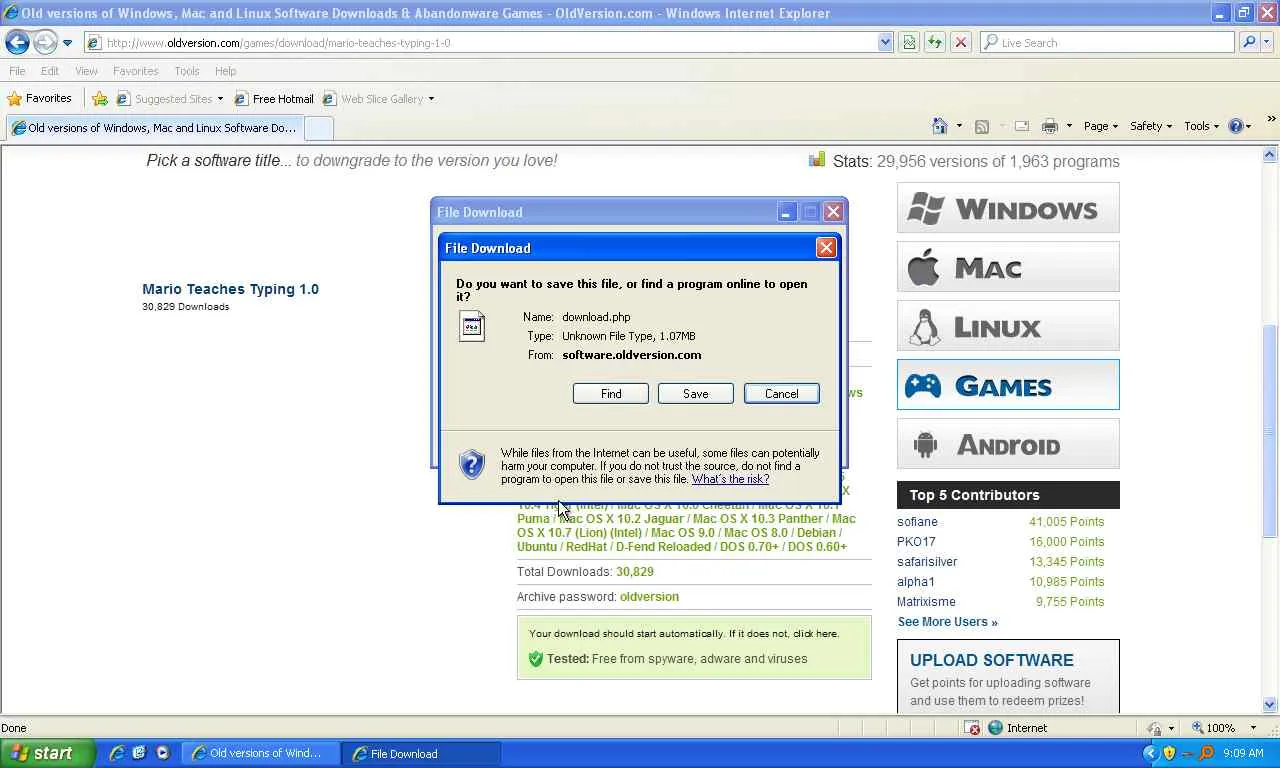Click the blue Help question mark icon
Image resolution: width=1280 pixels, height=768 pixels.
coord(1237,126)
